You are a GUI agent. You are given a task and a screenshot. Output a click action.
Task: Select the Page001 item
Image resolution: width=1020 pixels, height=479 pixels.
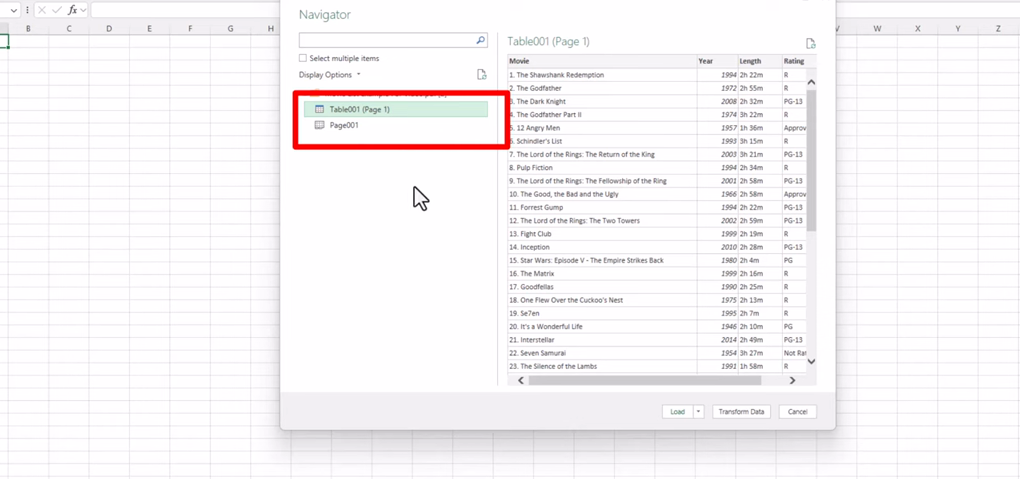point(344,125)
